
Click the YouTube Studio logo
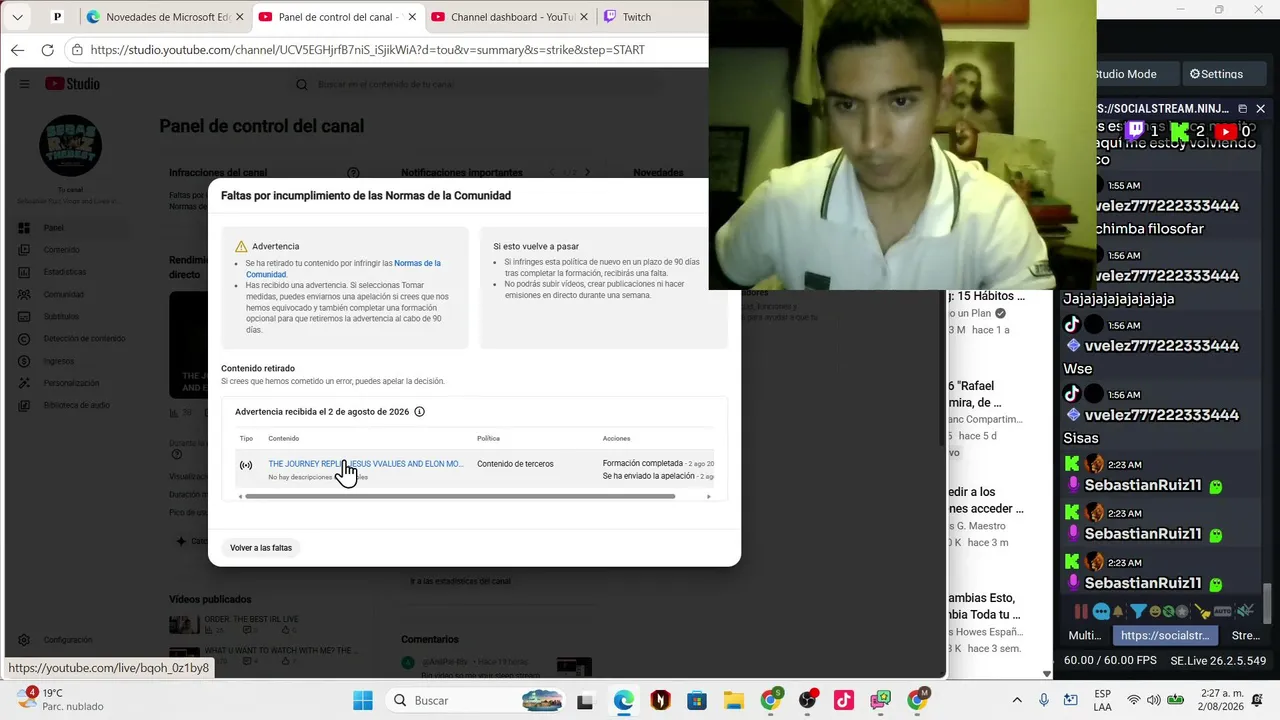[72, 84]
